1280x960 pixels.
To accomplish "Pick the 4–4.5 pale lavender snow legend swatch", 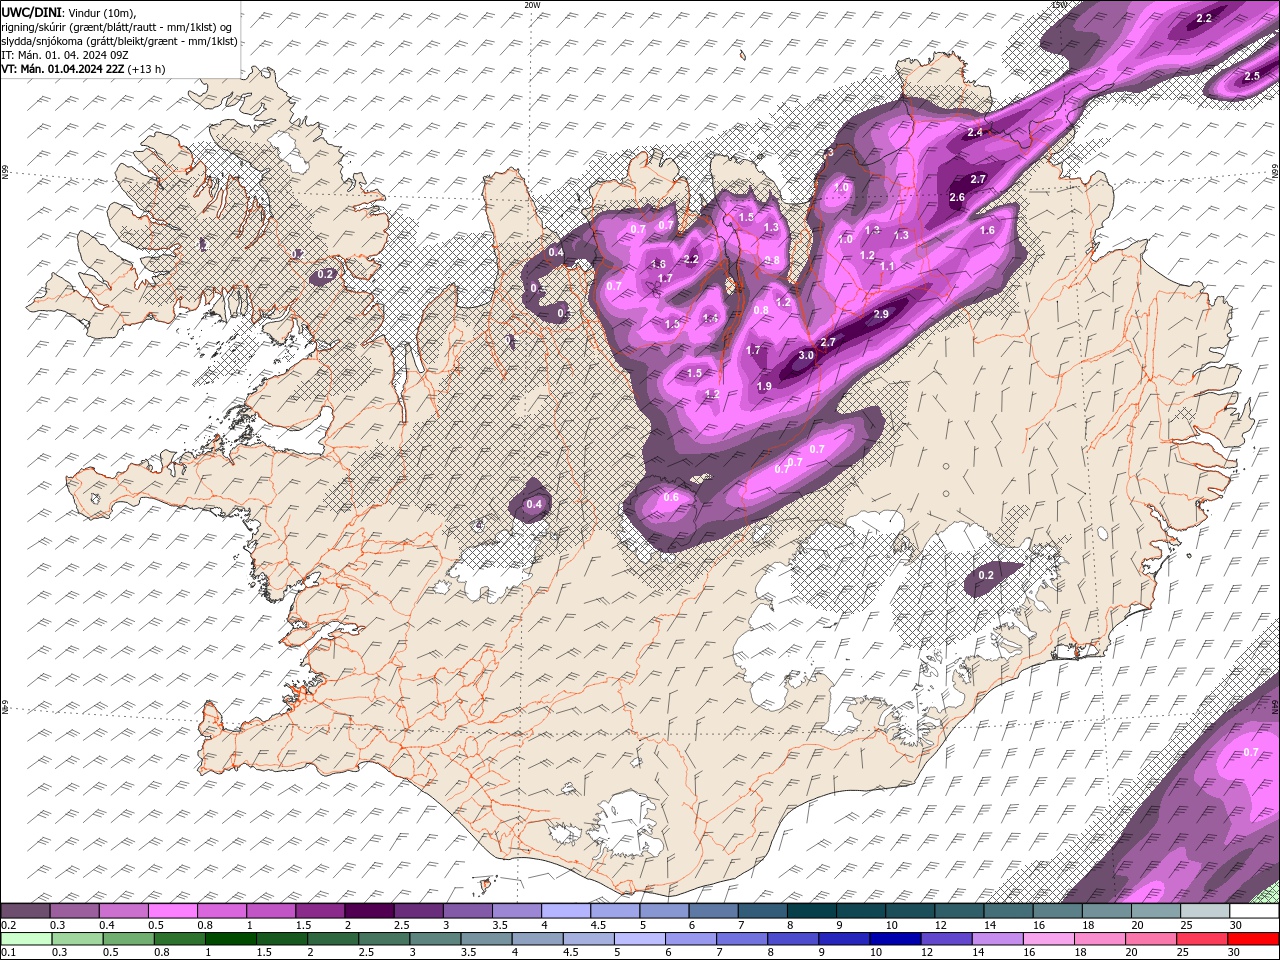I will click(564, 911).
